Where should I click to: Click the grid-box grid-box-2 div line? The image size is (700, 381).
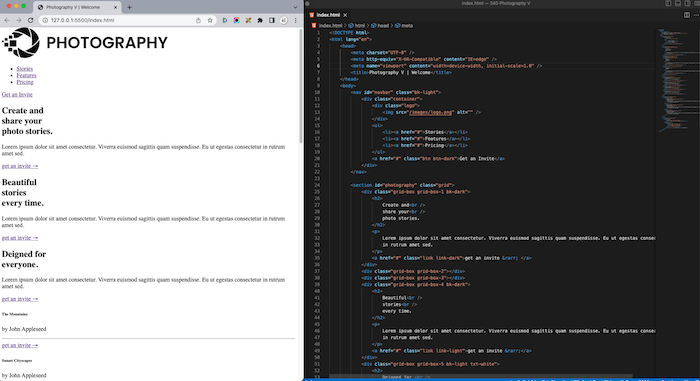click(x=413, y=271)
